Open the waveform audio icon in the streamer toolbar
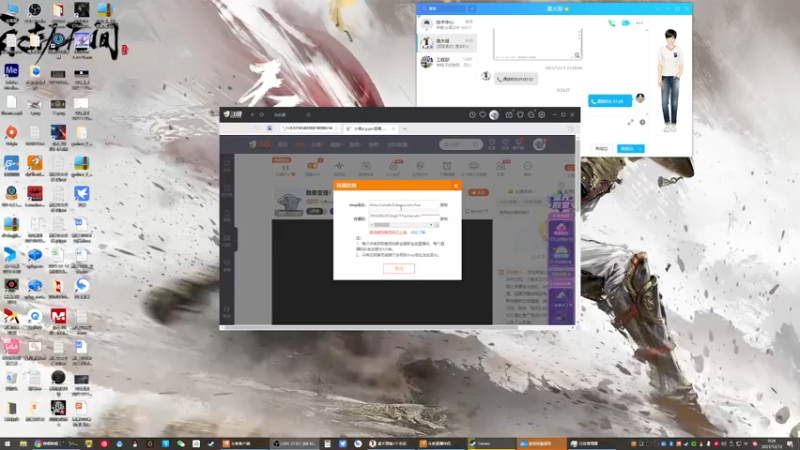This screenshot has height=450, width=800. pos(339,167)
